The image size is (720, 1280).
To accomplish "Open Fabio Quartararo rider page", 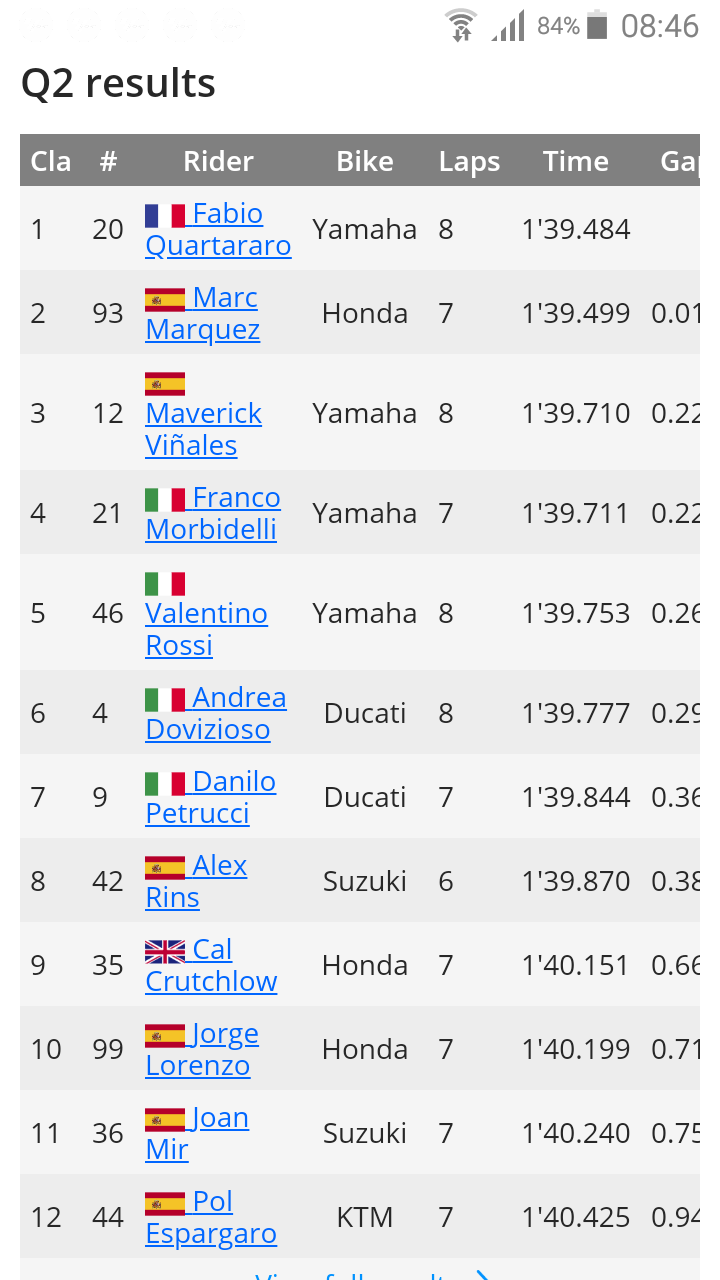I will coord(218,229).
